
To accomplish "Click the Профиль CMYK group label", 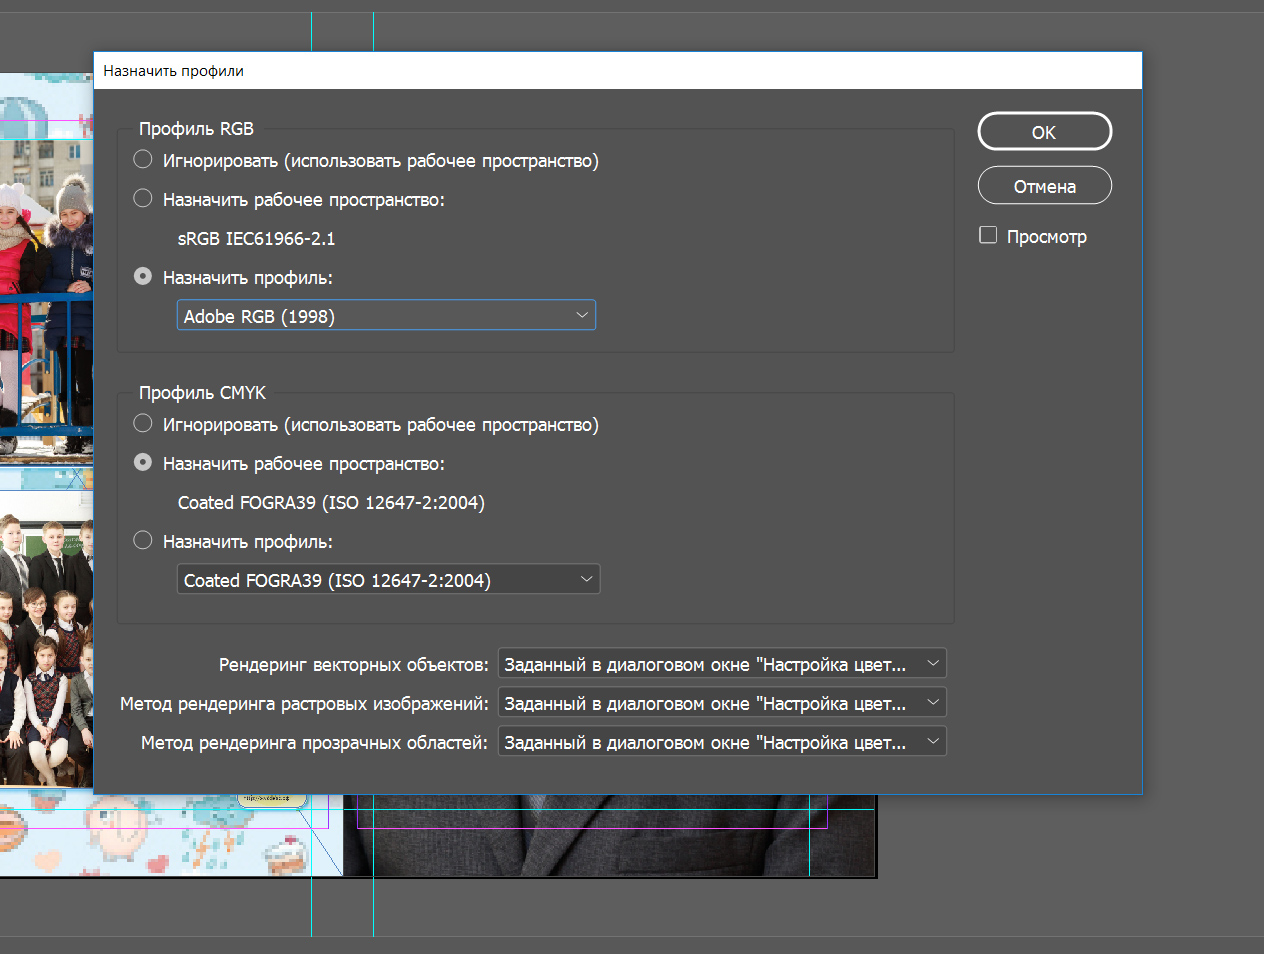I will (x=202, y=393).
